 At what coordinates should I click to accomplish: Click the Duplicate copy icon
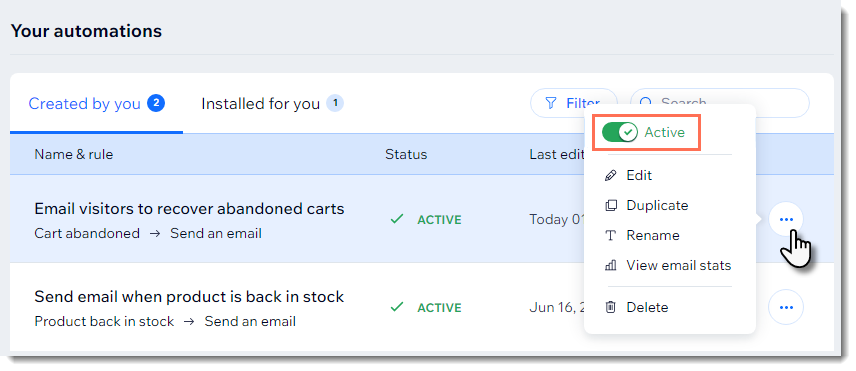(x=611, y=206)
